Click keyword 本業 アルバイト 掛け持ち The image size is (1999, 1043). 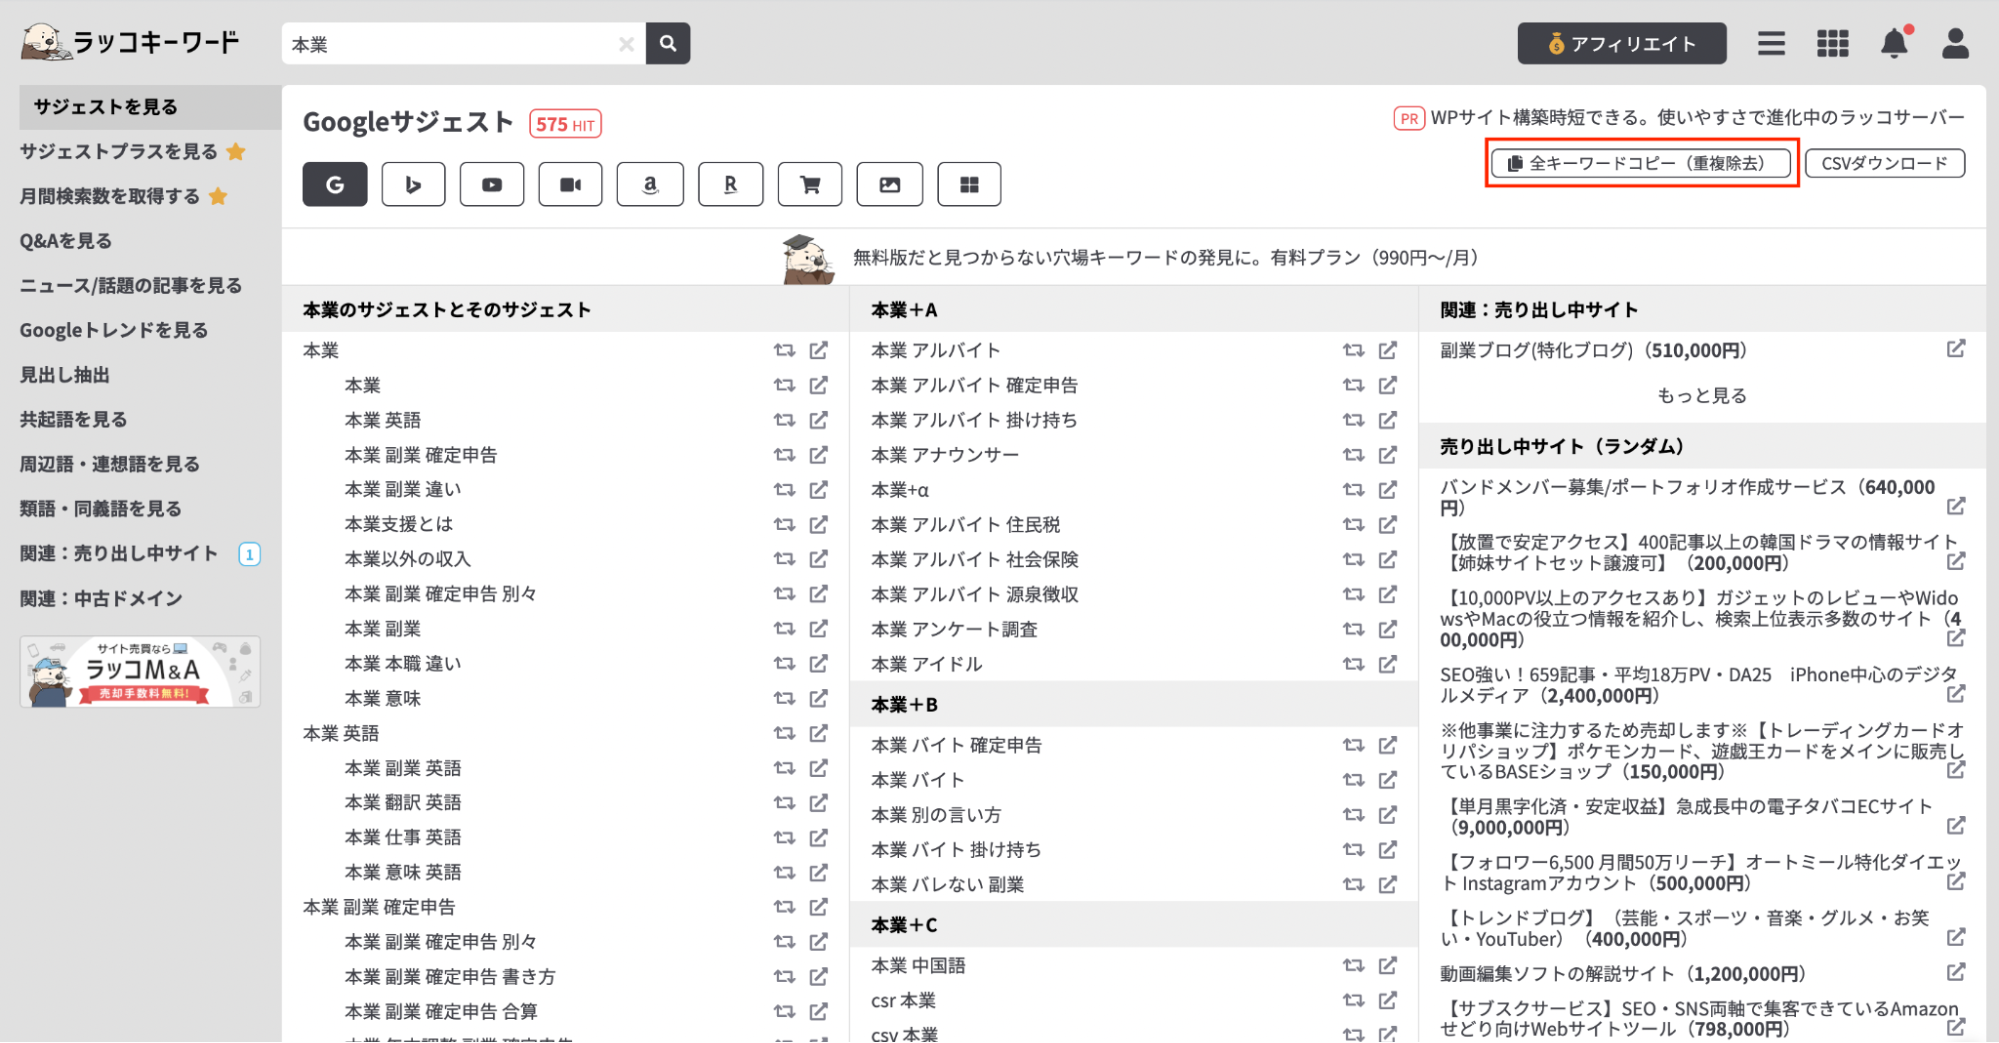point(974,420)
